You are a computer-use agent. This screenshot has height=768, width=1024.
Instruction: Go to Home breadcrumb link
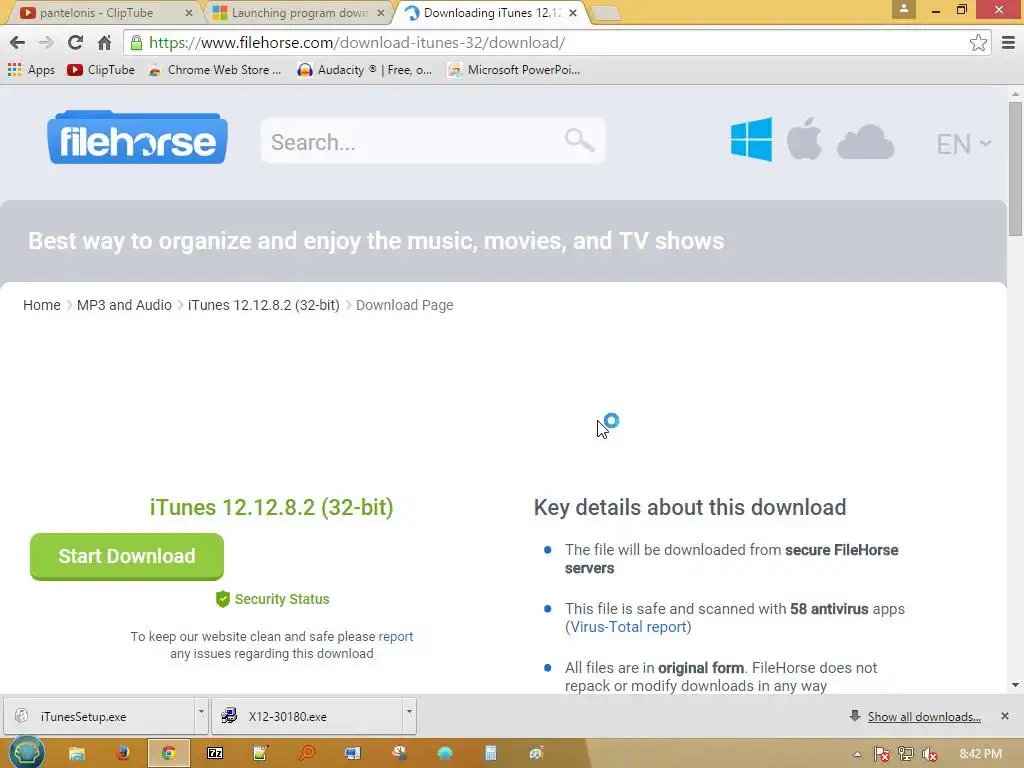(42, 305)
